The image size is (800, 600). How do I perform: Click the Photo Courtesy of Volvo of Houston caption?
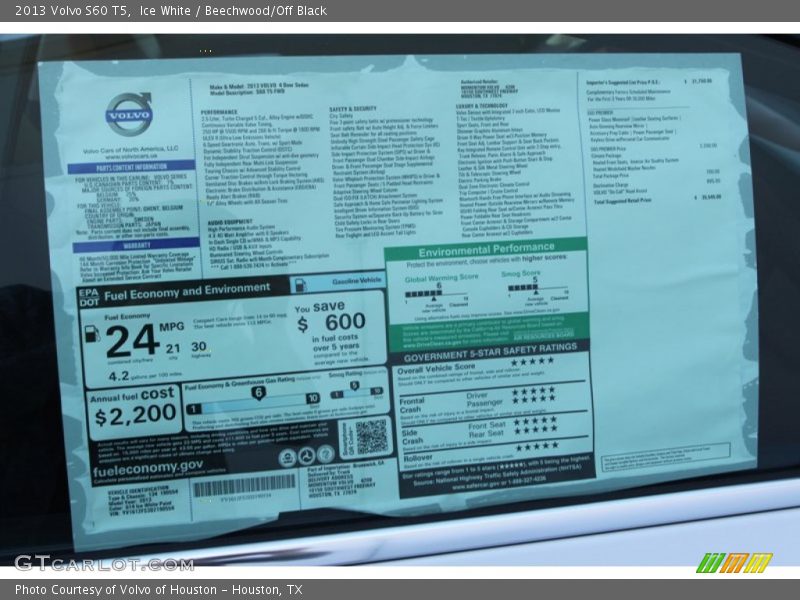tap(158, 590)
